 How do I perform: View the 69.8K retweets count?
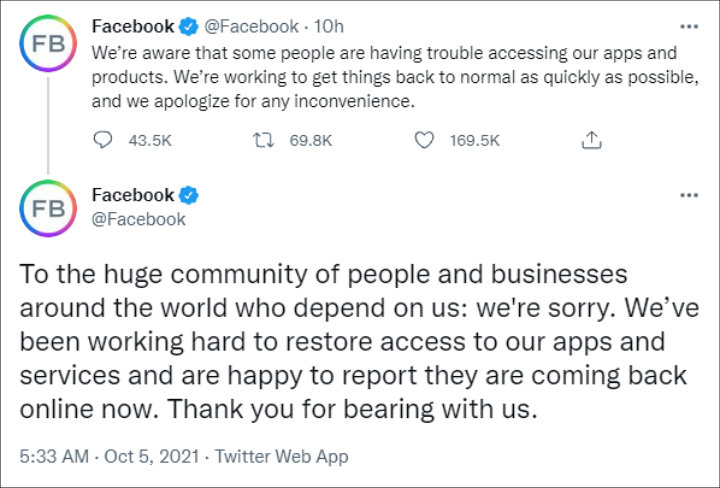pyautogui.click(x=310, y=140)
